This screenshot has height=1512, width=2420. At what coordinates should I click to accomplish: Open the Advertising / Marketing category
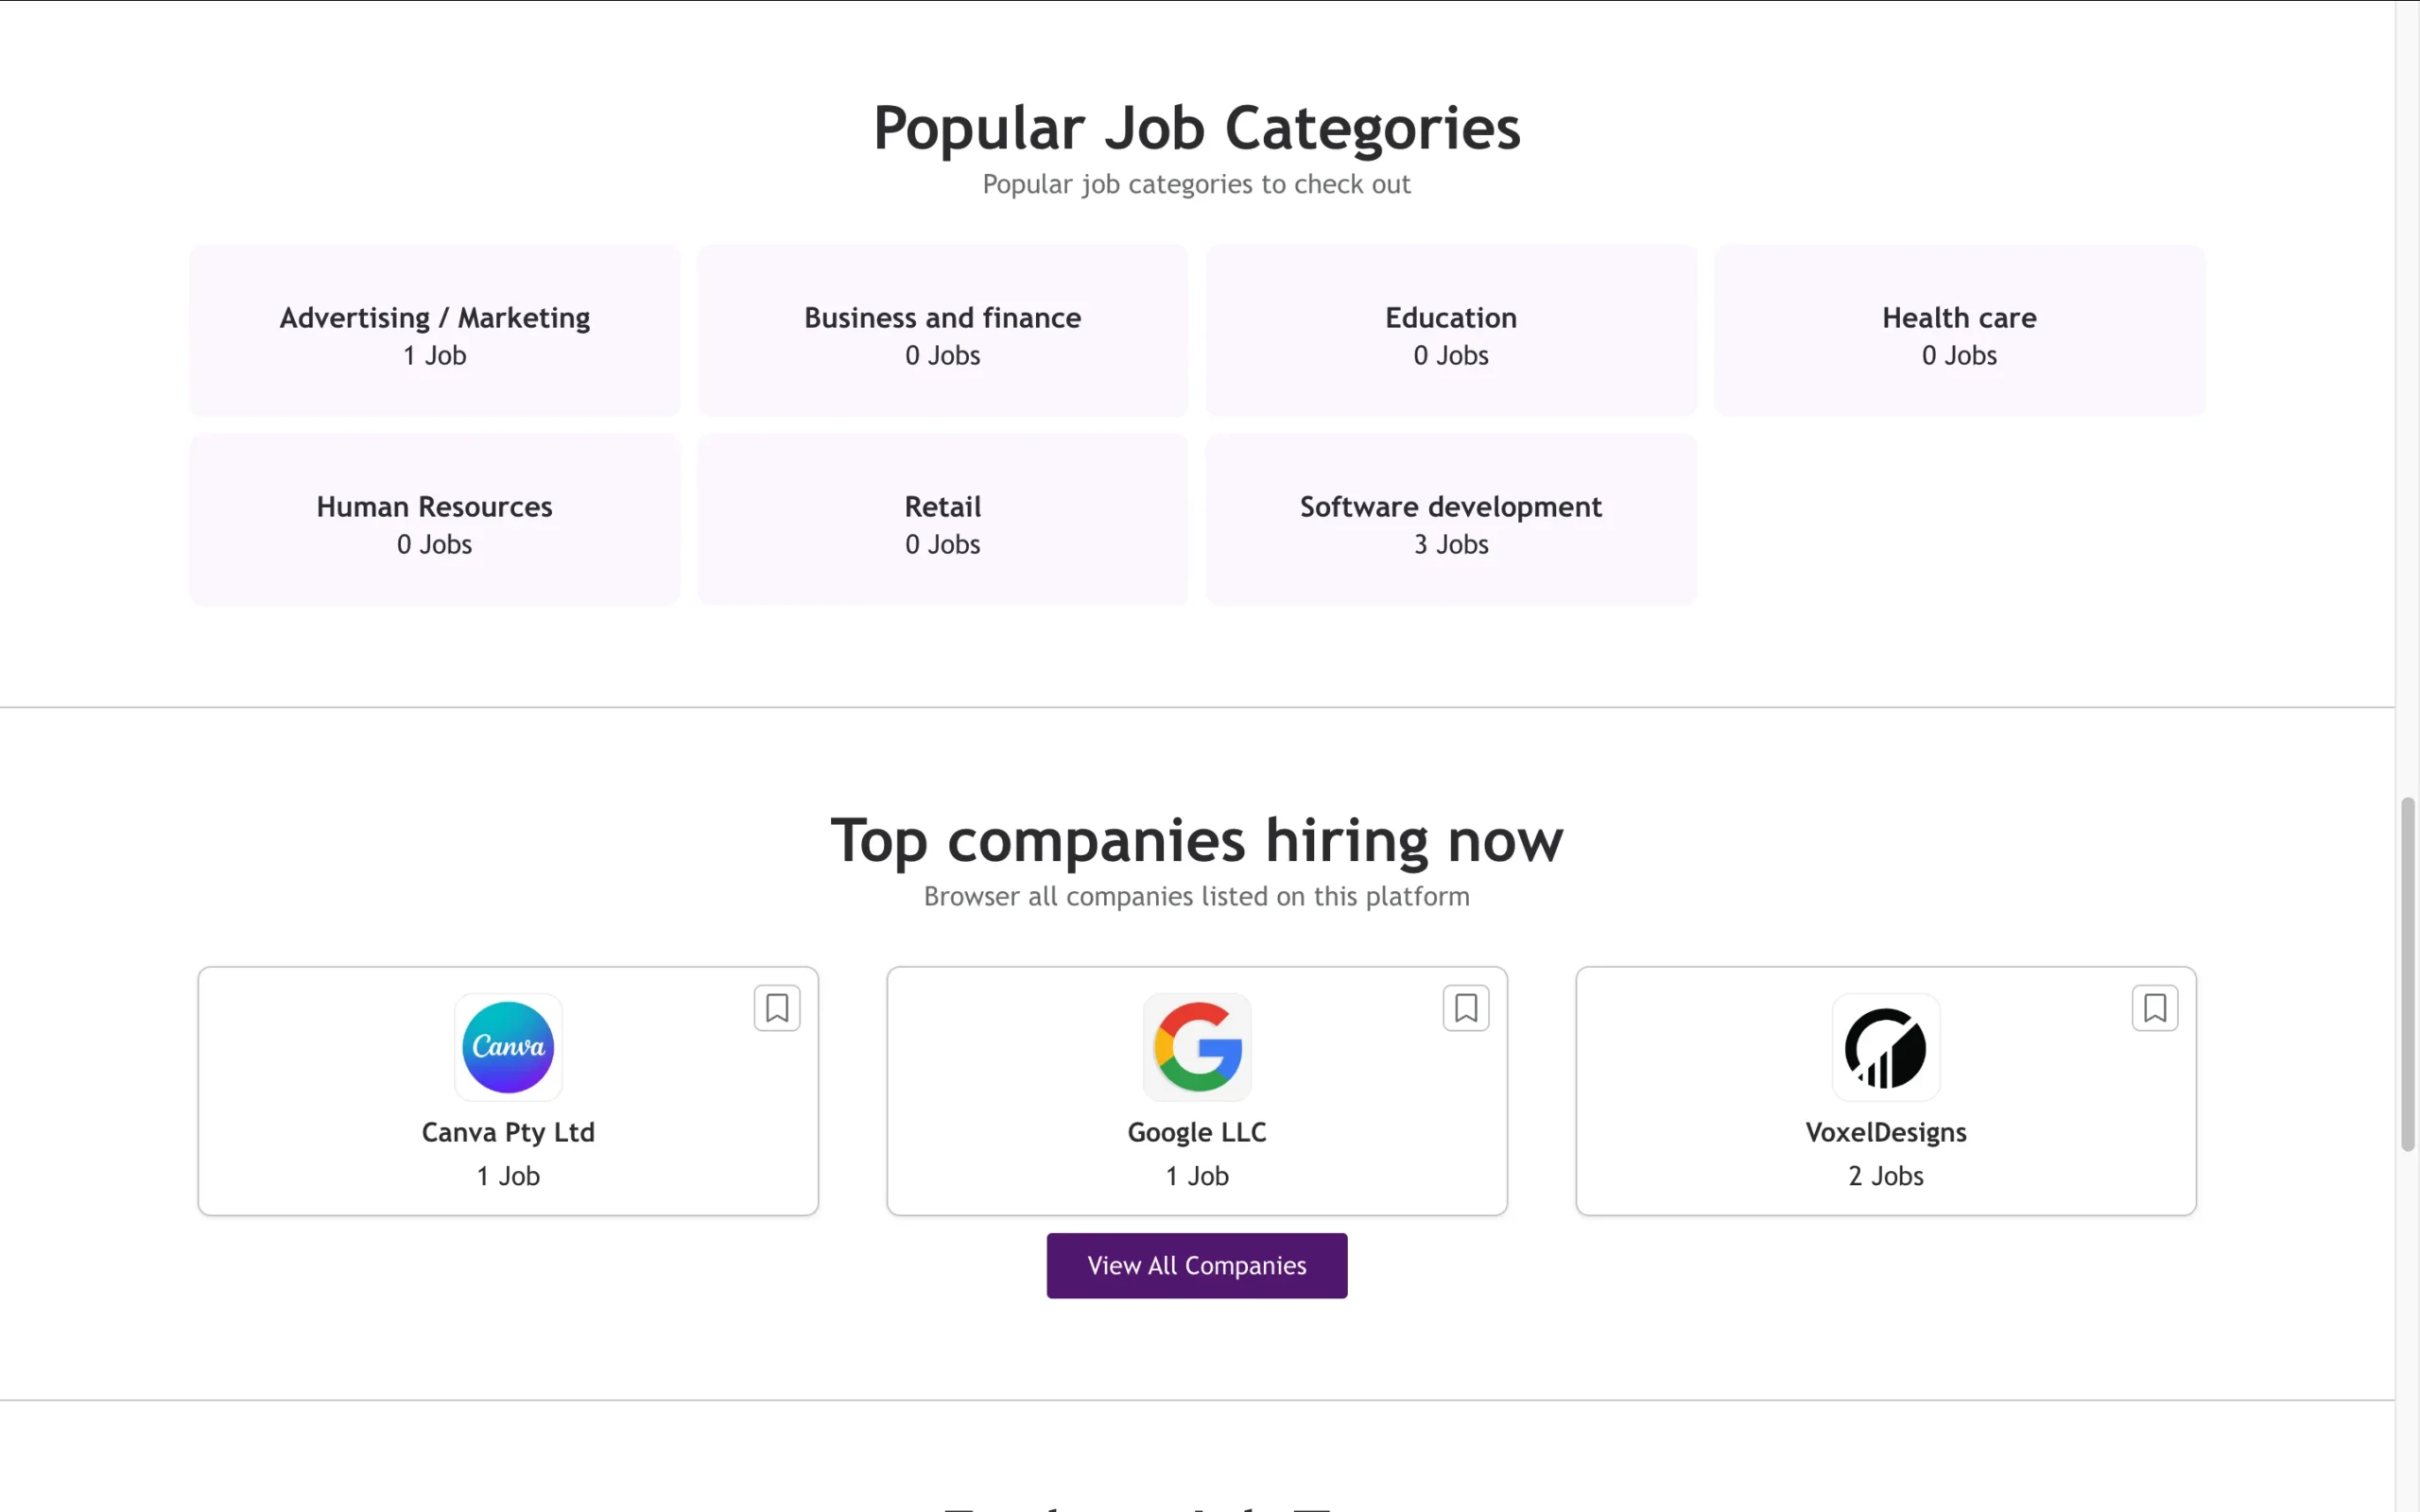coord(435,330)
